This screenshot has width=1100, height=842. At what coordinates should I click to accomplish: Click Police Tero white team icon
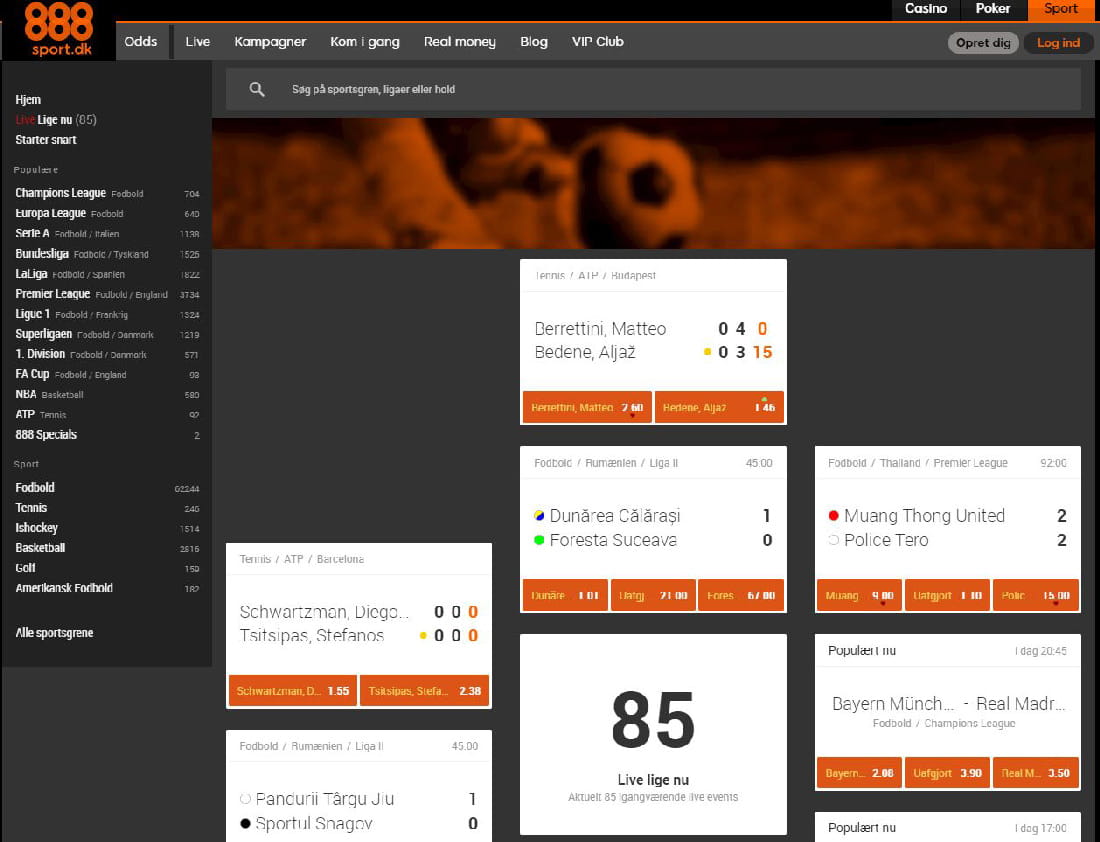833,540
